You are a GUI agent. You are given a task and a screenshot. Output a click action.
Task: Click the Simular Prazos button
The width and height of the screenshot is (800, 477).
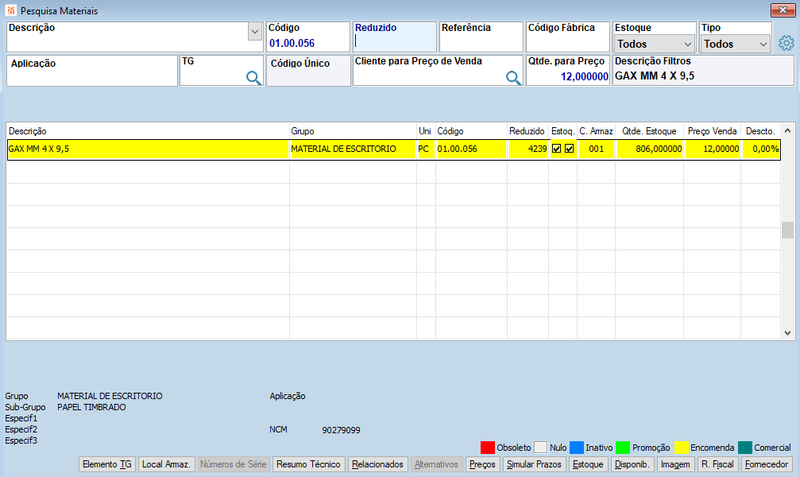click(x=534, y=464)
